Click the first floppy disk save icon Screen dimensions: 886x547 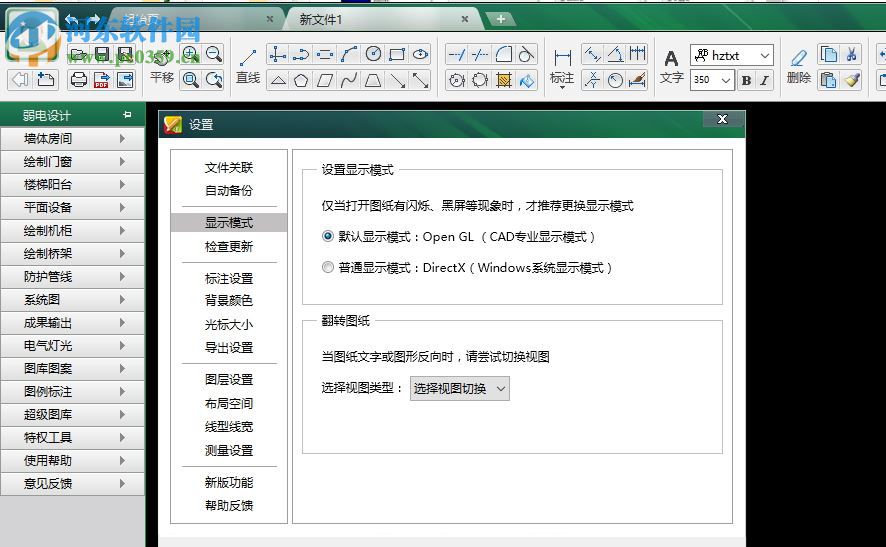(102, 54)
